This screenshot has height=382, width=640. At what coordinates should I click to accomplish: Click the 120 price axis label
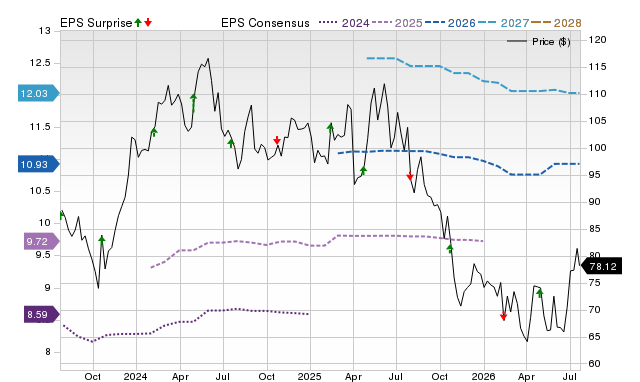click(x=598, y=40)
